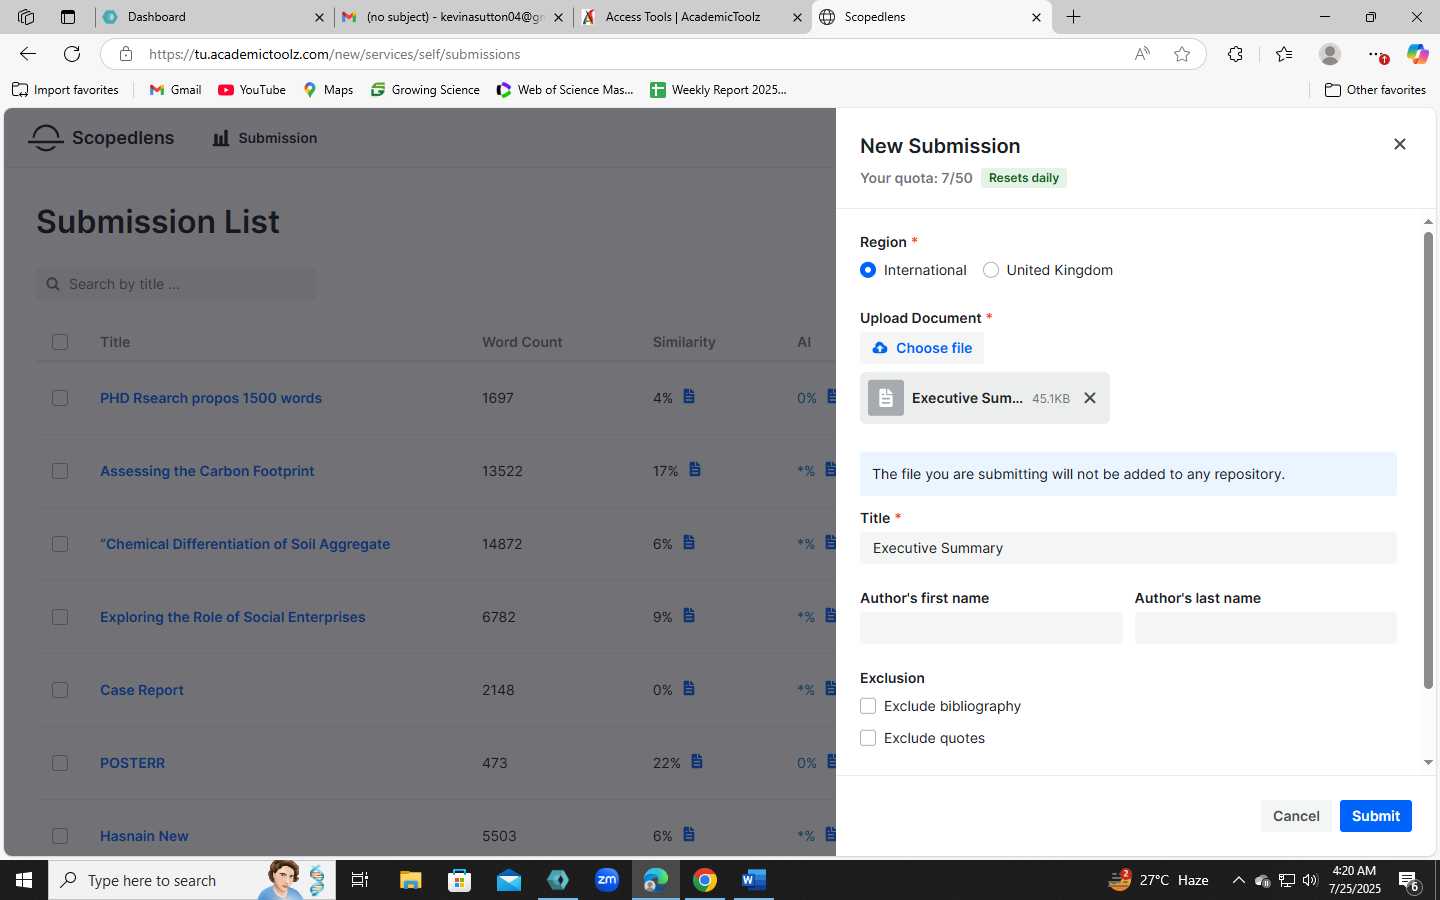Screen dimensions: 1440x900
Task: Open the Copilot sidebar icon
Action: (x=1417, y=54)
